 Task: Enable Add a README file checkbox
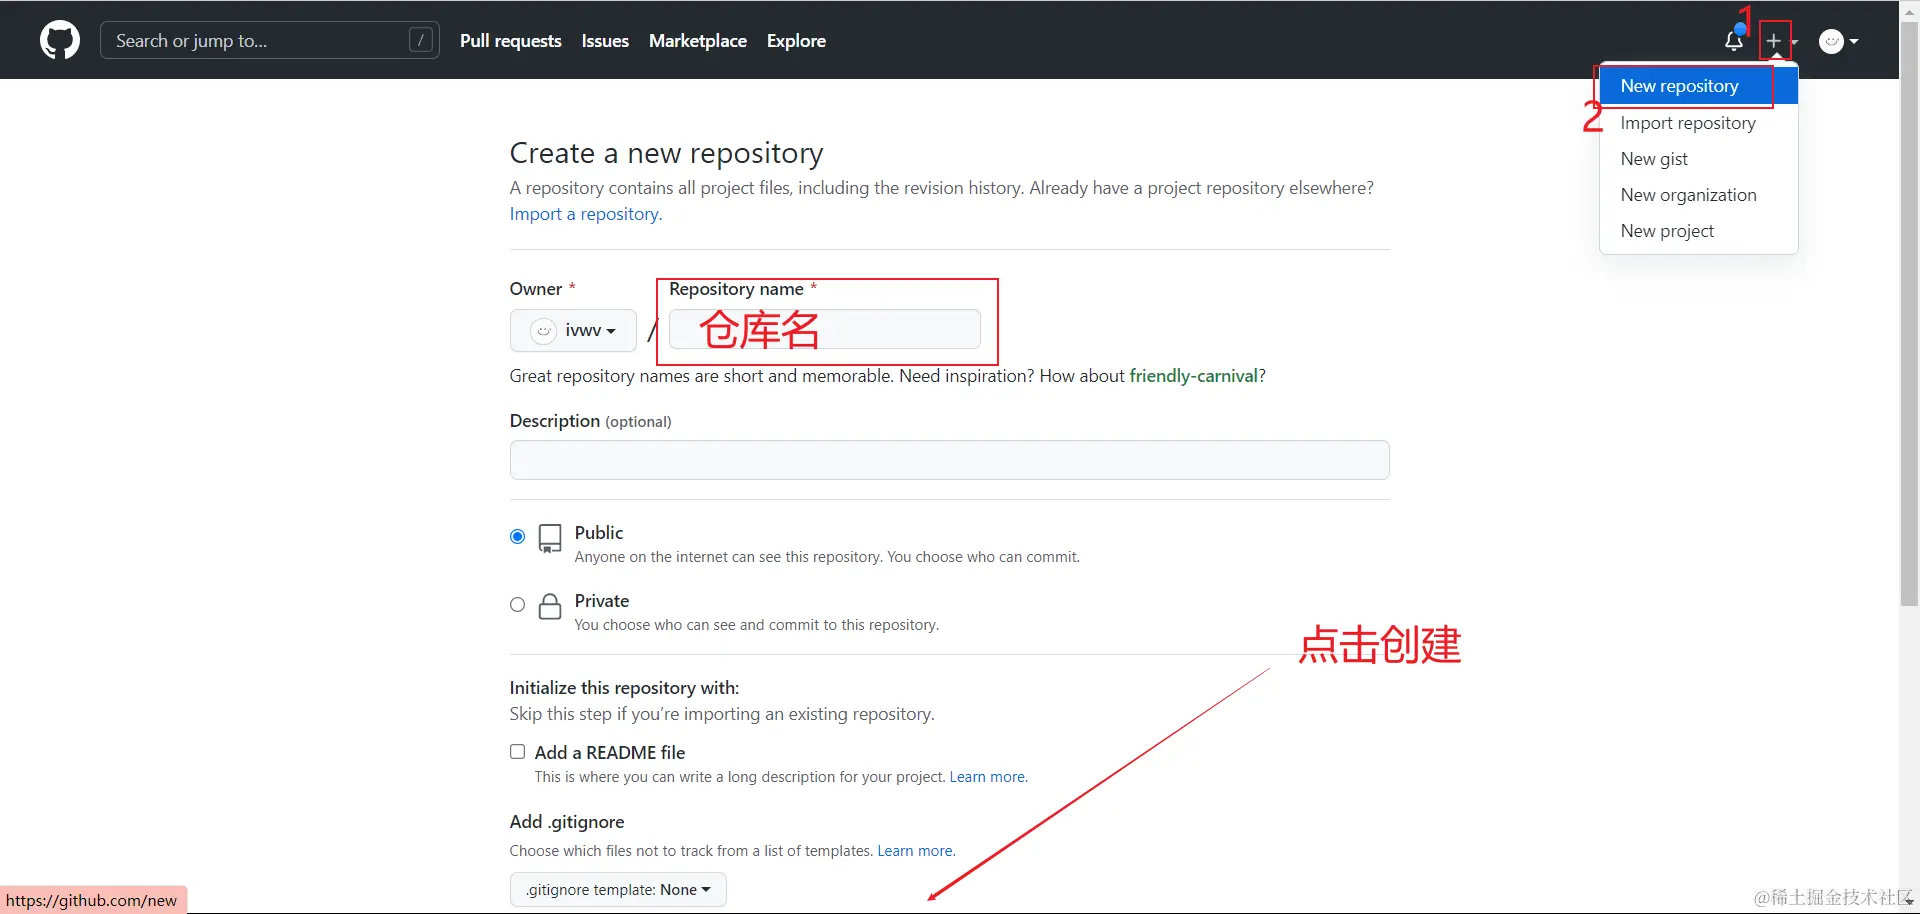(x=517, y=752)
